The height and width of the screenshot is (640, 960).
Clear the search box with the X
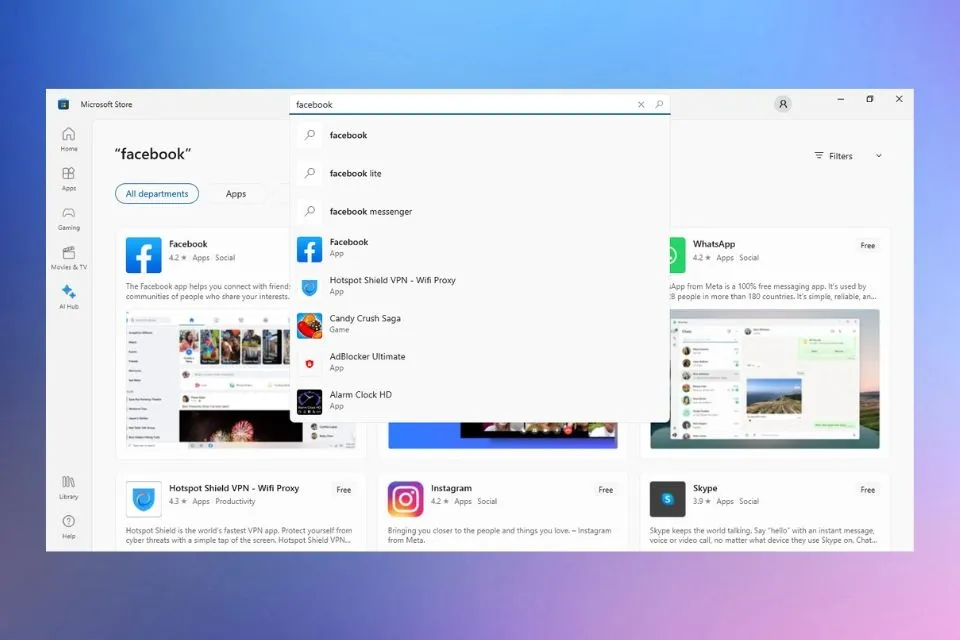tap(640, 104)
